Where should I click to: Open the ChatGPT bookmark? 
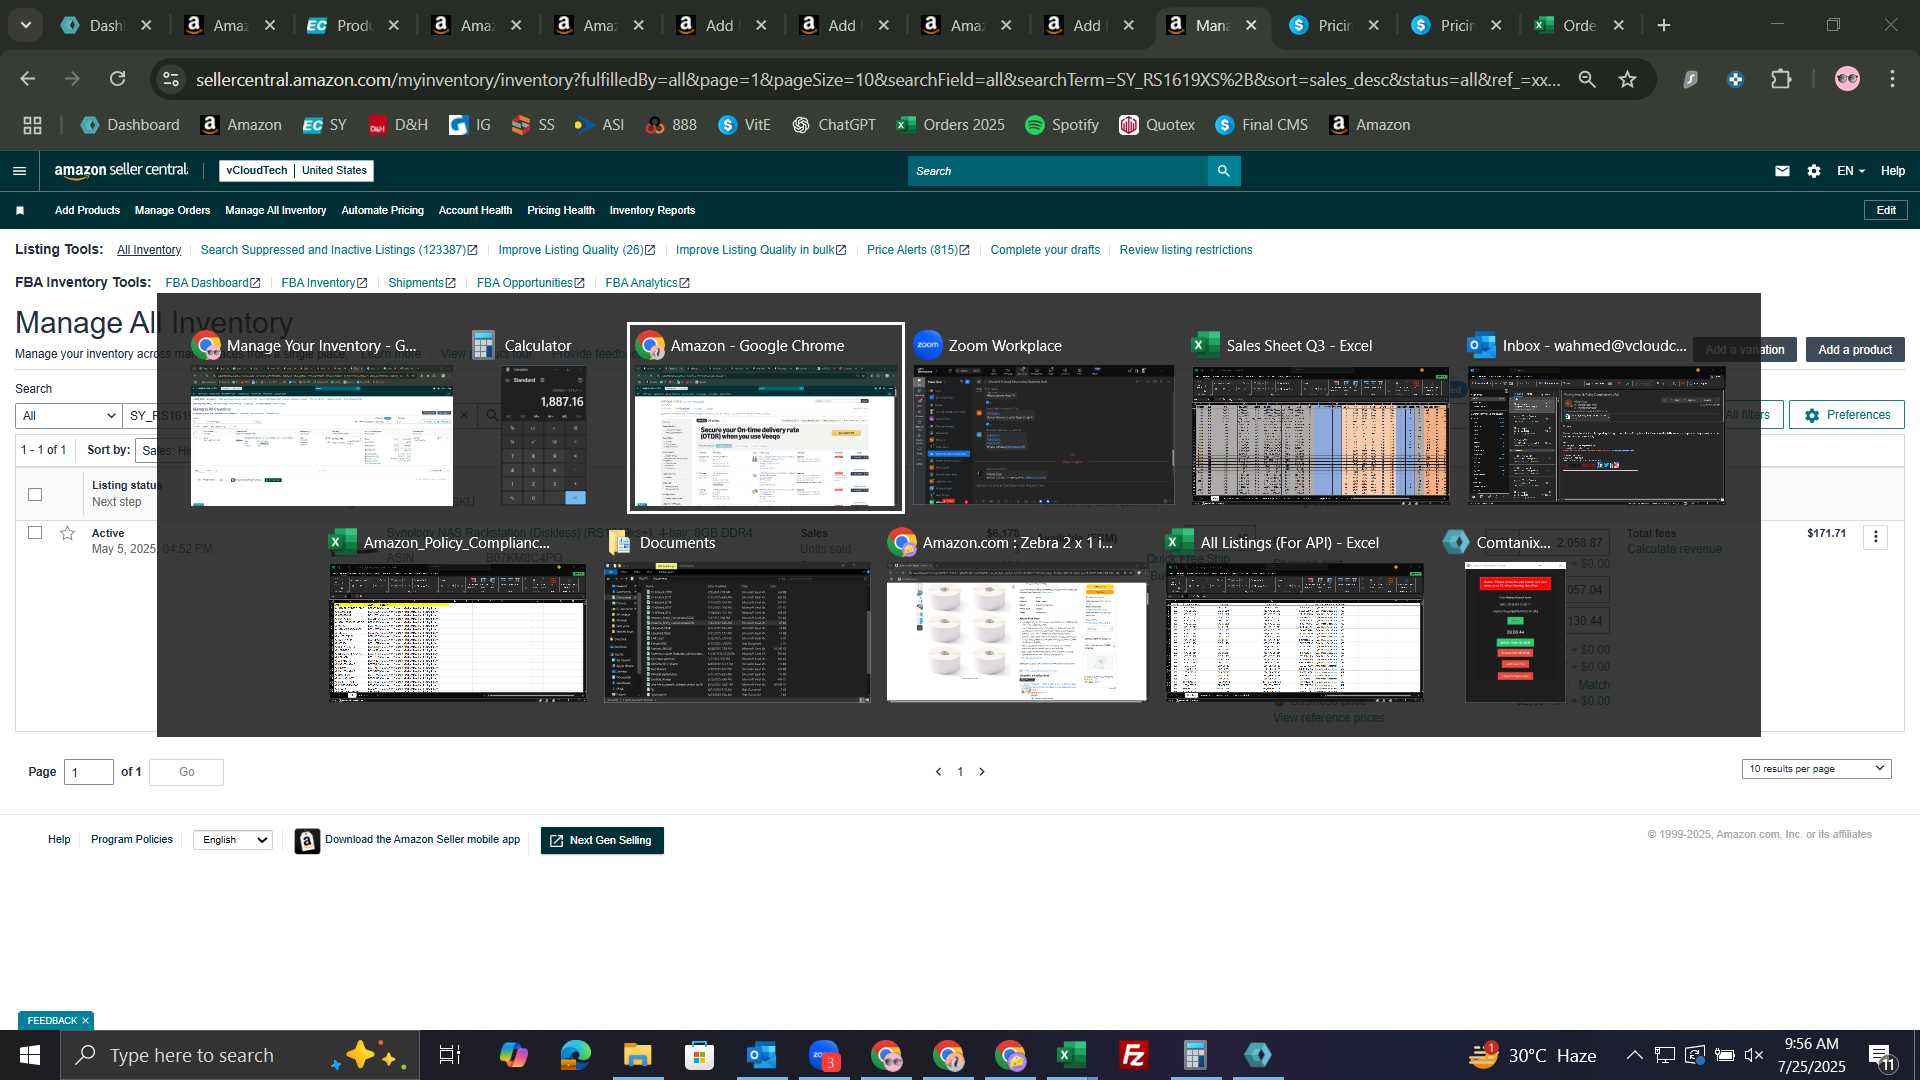tap(834, 125)
